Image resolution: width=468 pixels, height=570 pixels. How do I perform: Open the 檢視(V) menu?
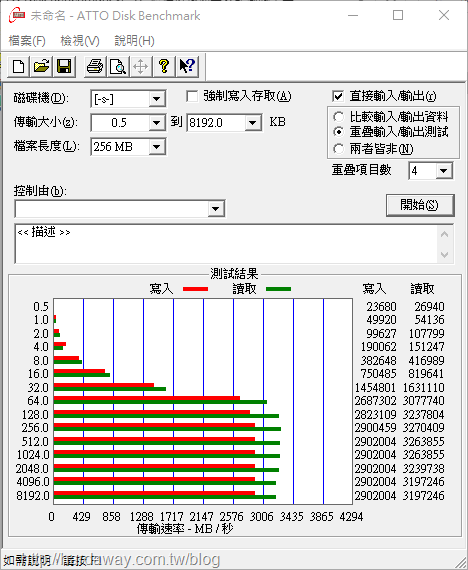[80, 41]
